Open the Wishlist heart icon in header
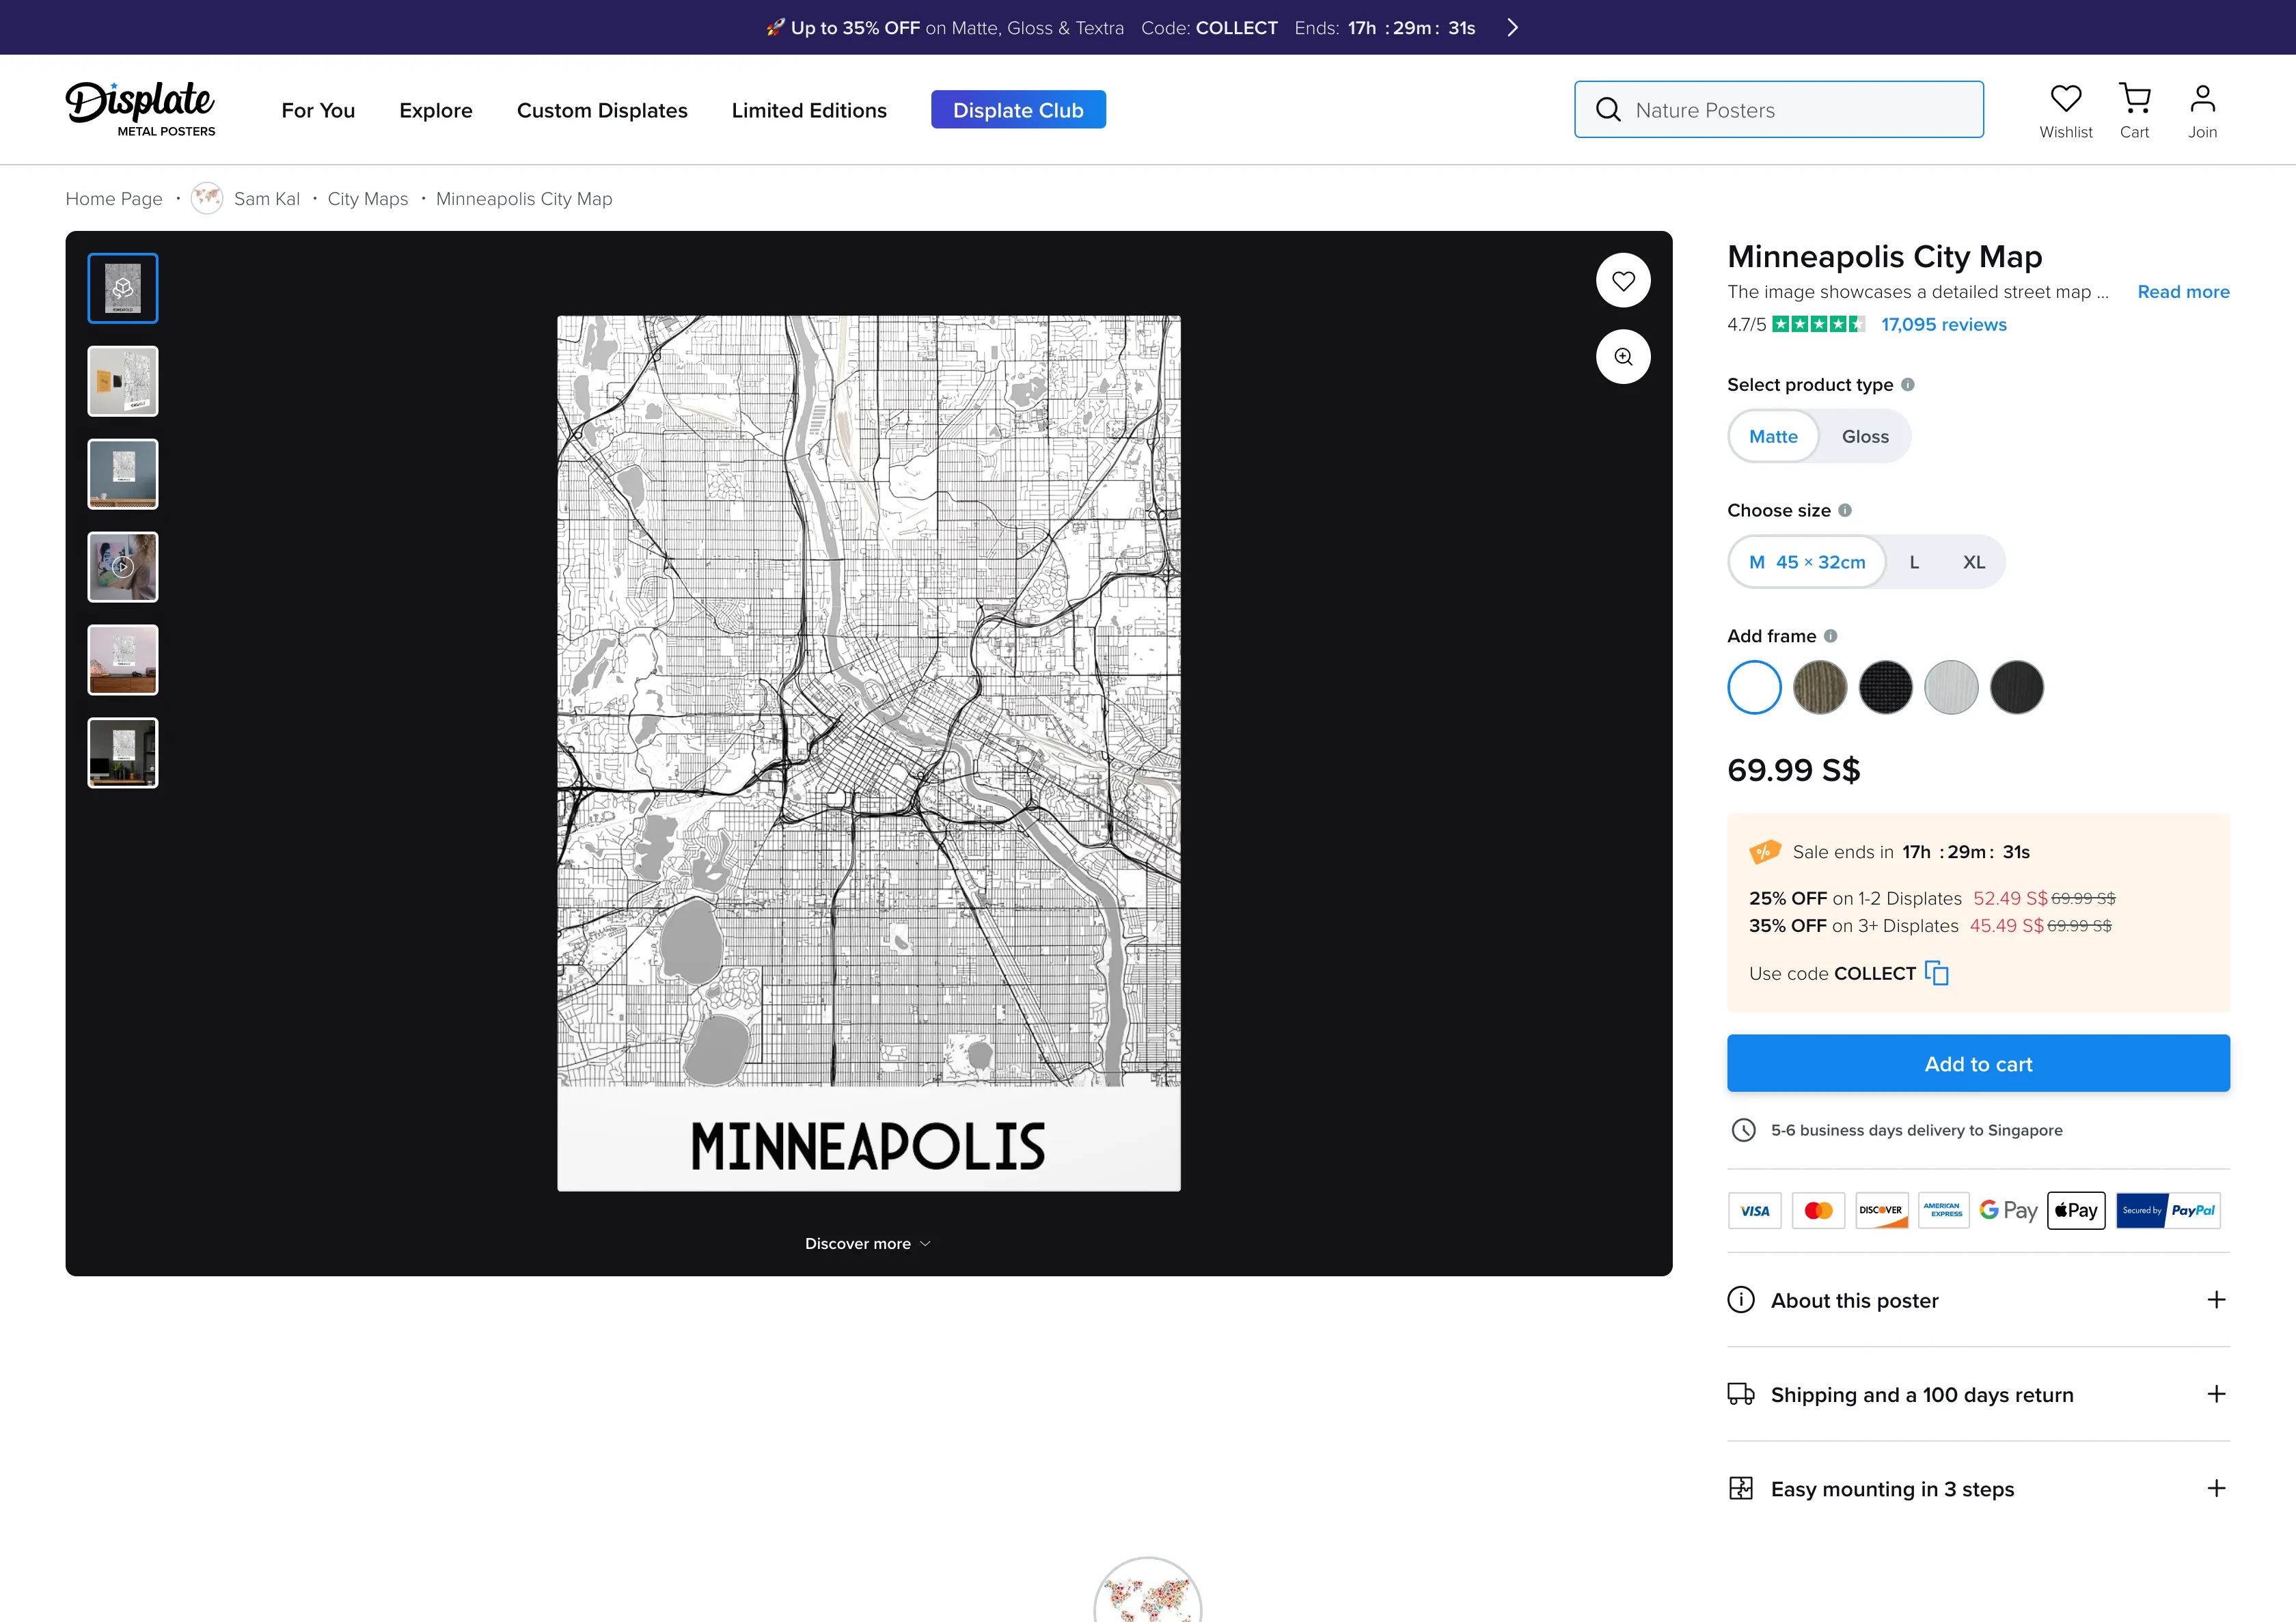This screenshot has width=2296, height=1622. [2065, 99]
